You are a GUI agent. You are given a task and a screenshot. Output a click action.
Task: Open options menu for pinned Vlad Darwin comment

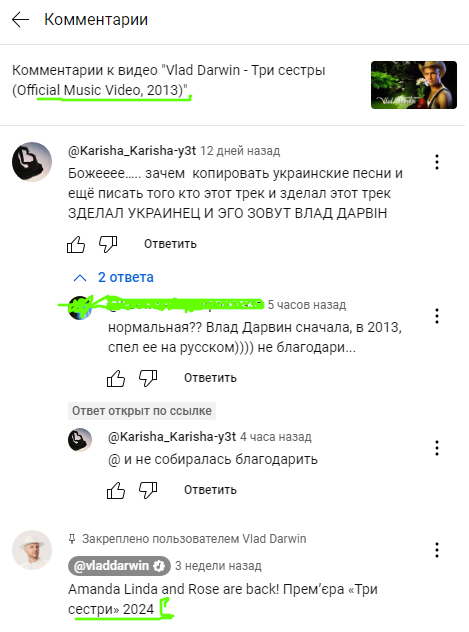click(x=437, y=550)
